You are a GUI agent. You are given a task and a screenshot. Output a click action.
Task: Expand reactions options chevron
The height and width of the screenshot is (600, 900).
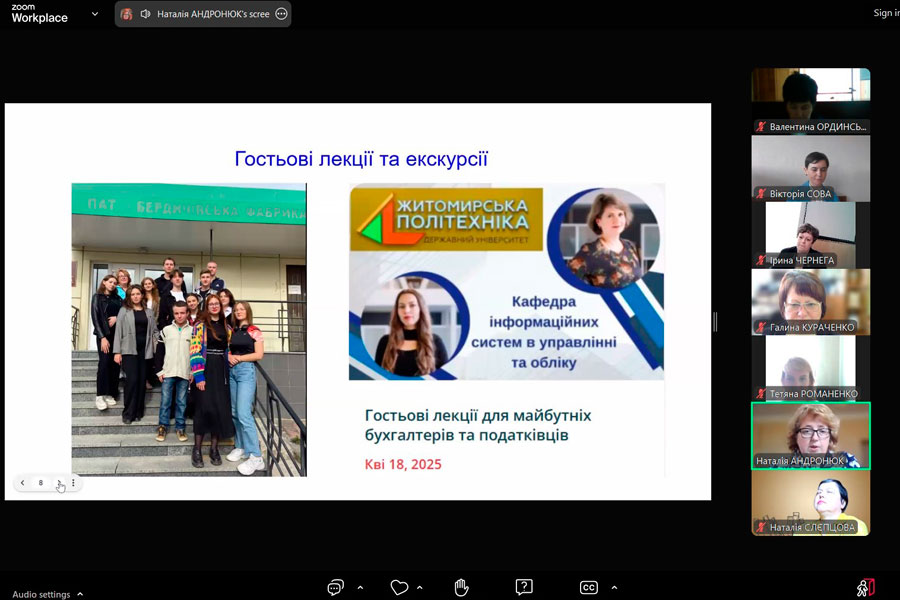pyautogui.click(x=420, y=588)
